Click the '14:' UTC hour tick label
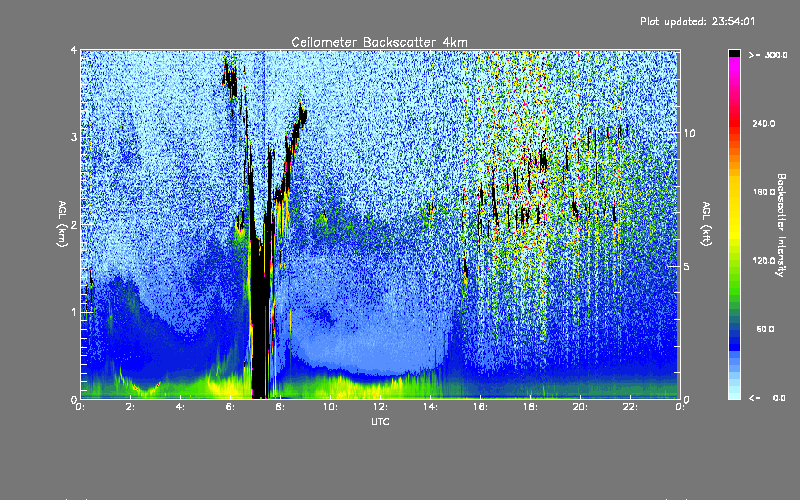 pyautogui.click(x=430, y=407)
